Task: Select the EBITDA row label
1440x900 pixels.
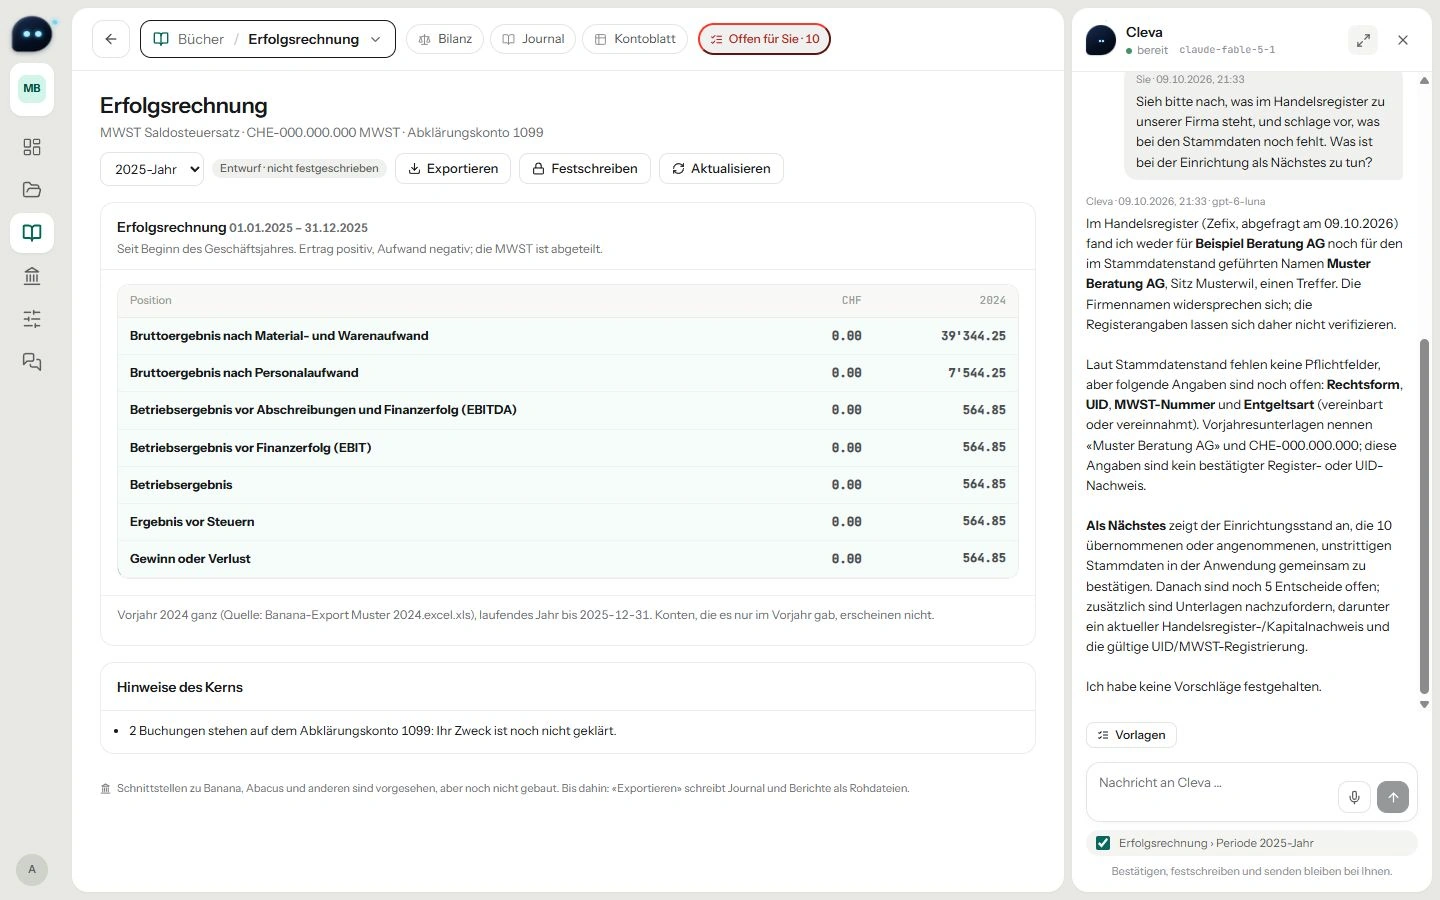Action: pos(323,410)
